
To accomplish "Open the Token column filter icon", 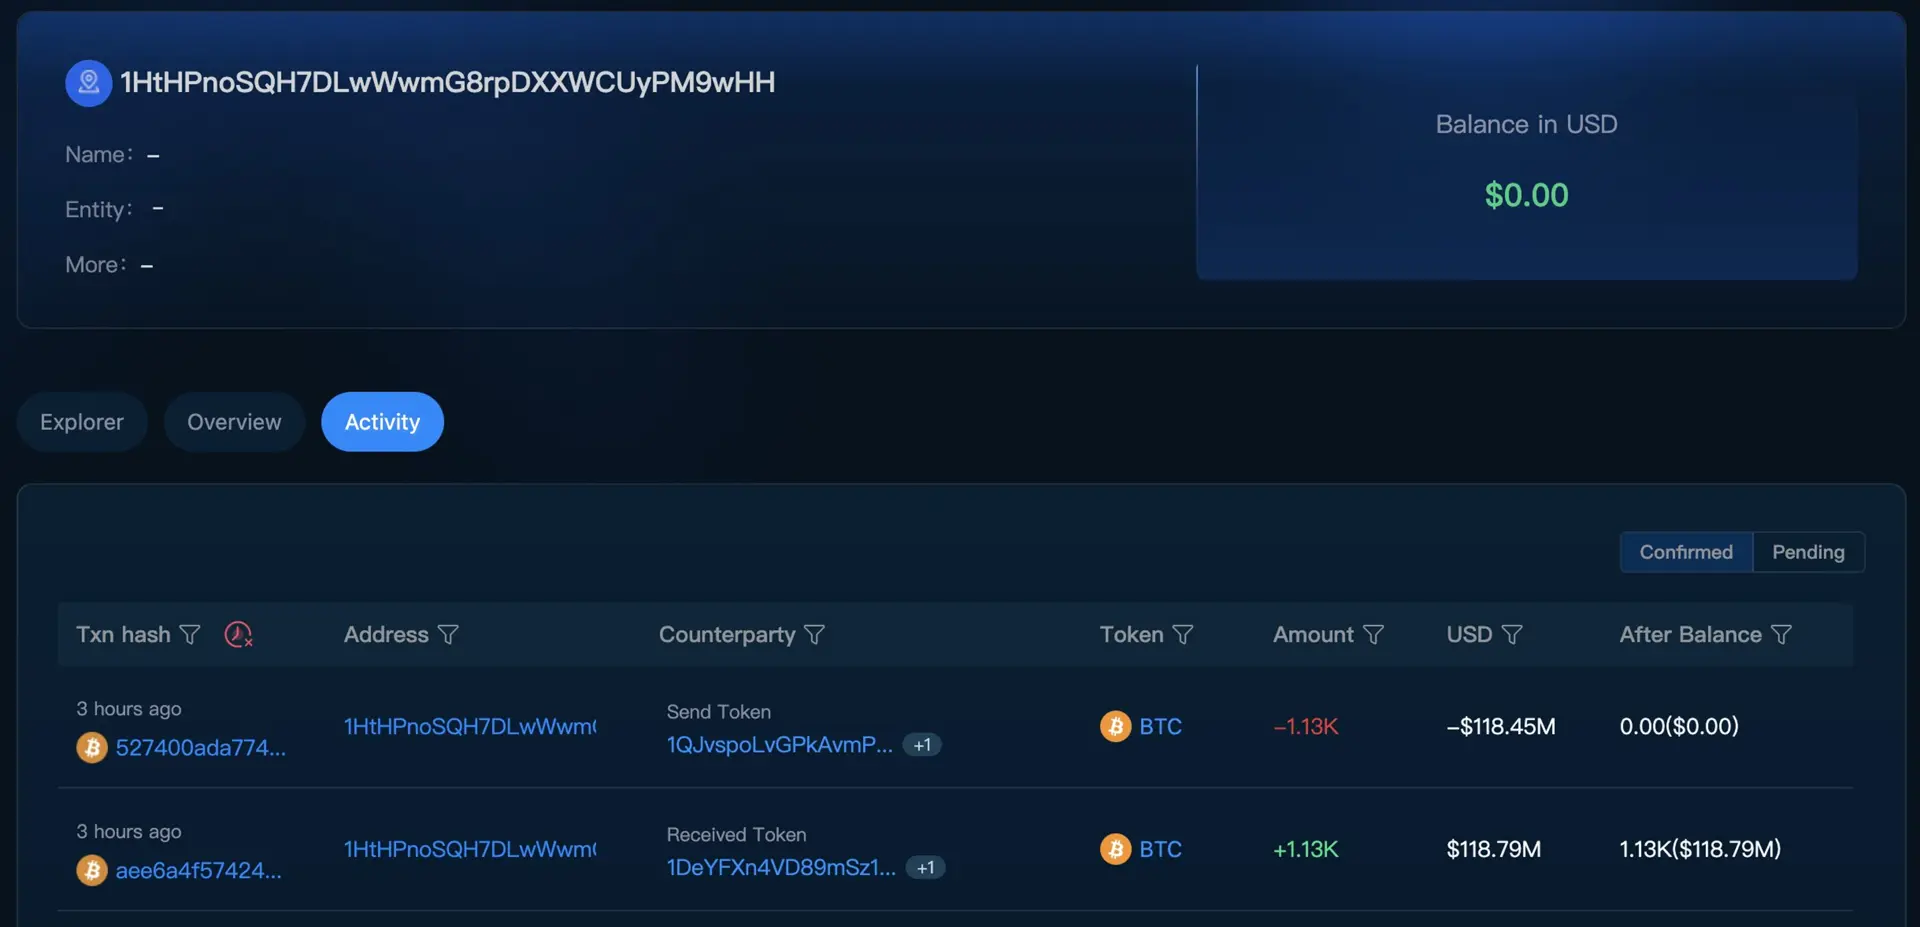I will click(x=1183, y=635).
